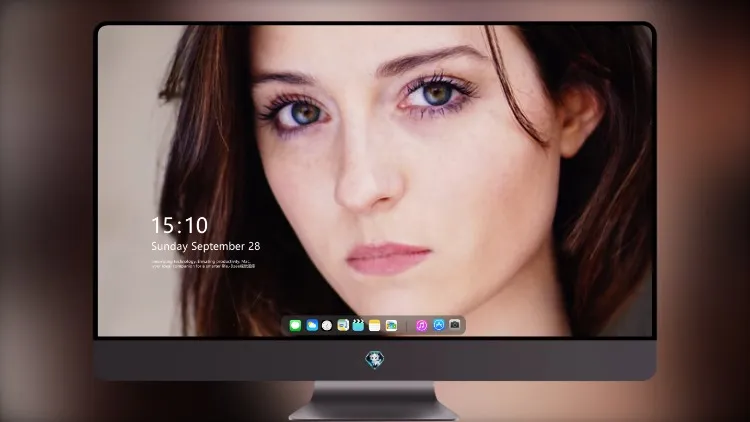750x422 pixels.
Task: Click the small description text under the date
Action: pyautogui.click(x=203, y=264)
